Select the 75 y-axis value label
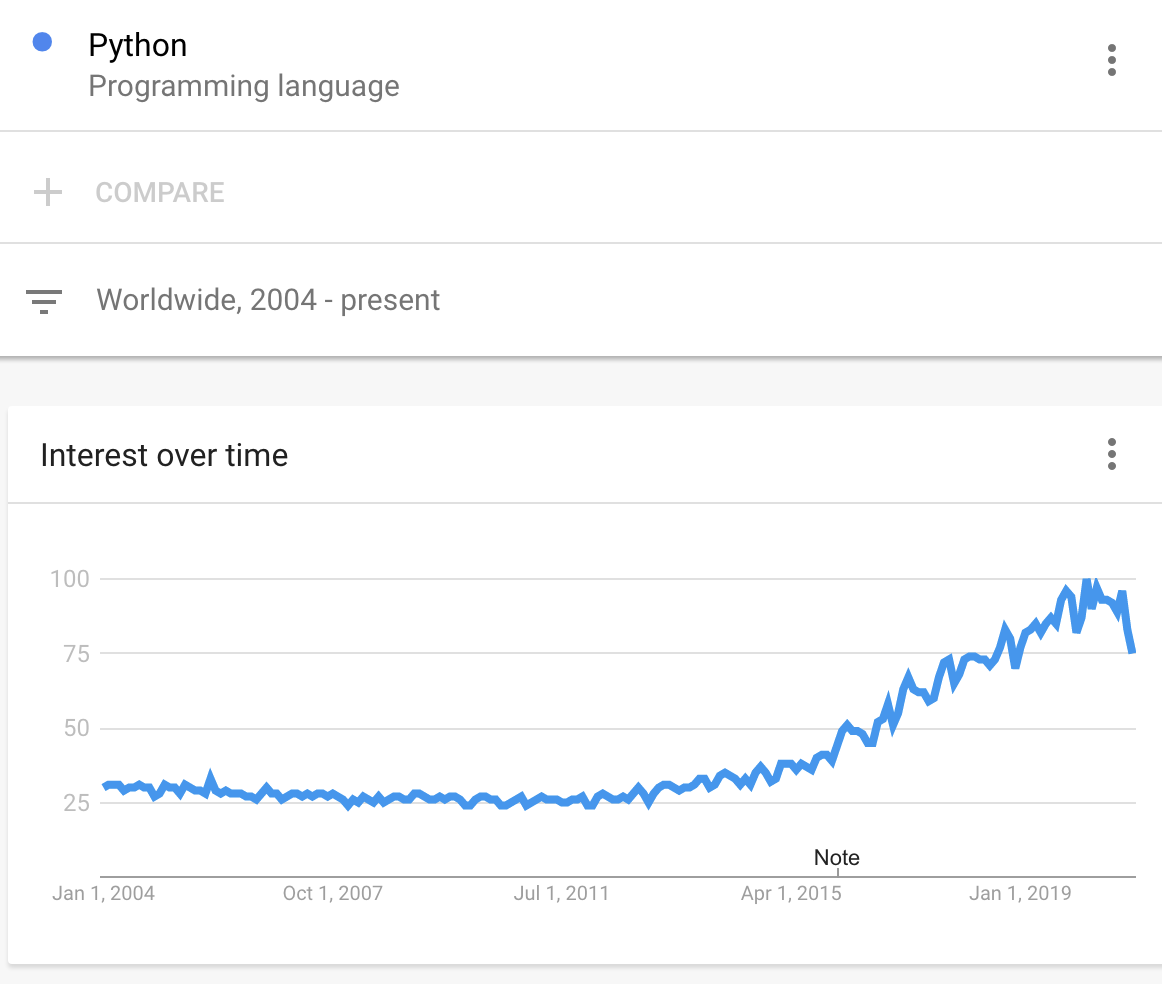 click(75, 654)
